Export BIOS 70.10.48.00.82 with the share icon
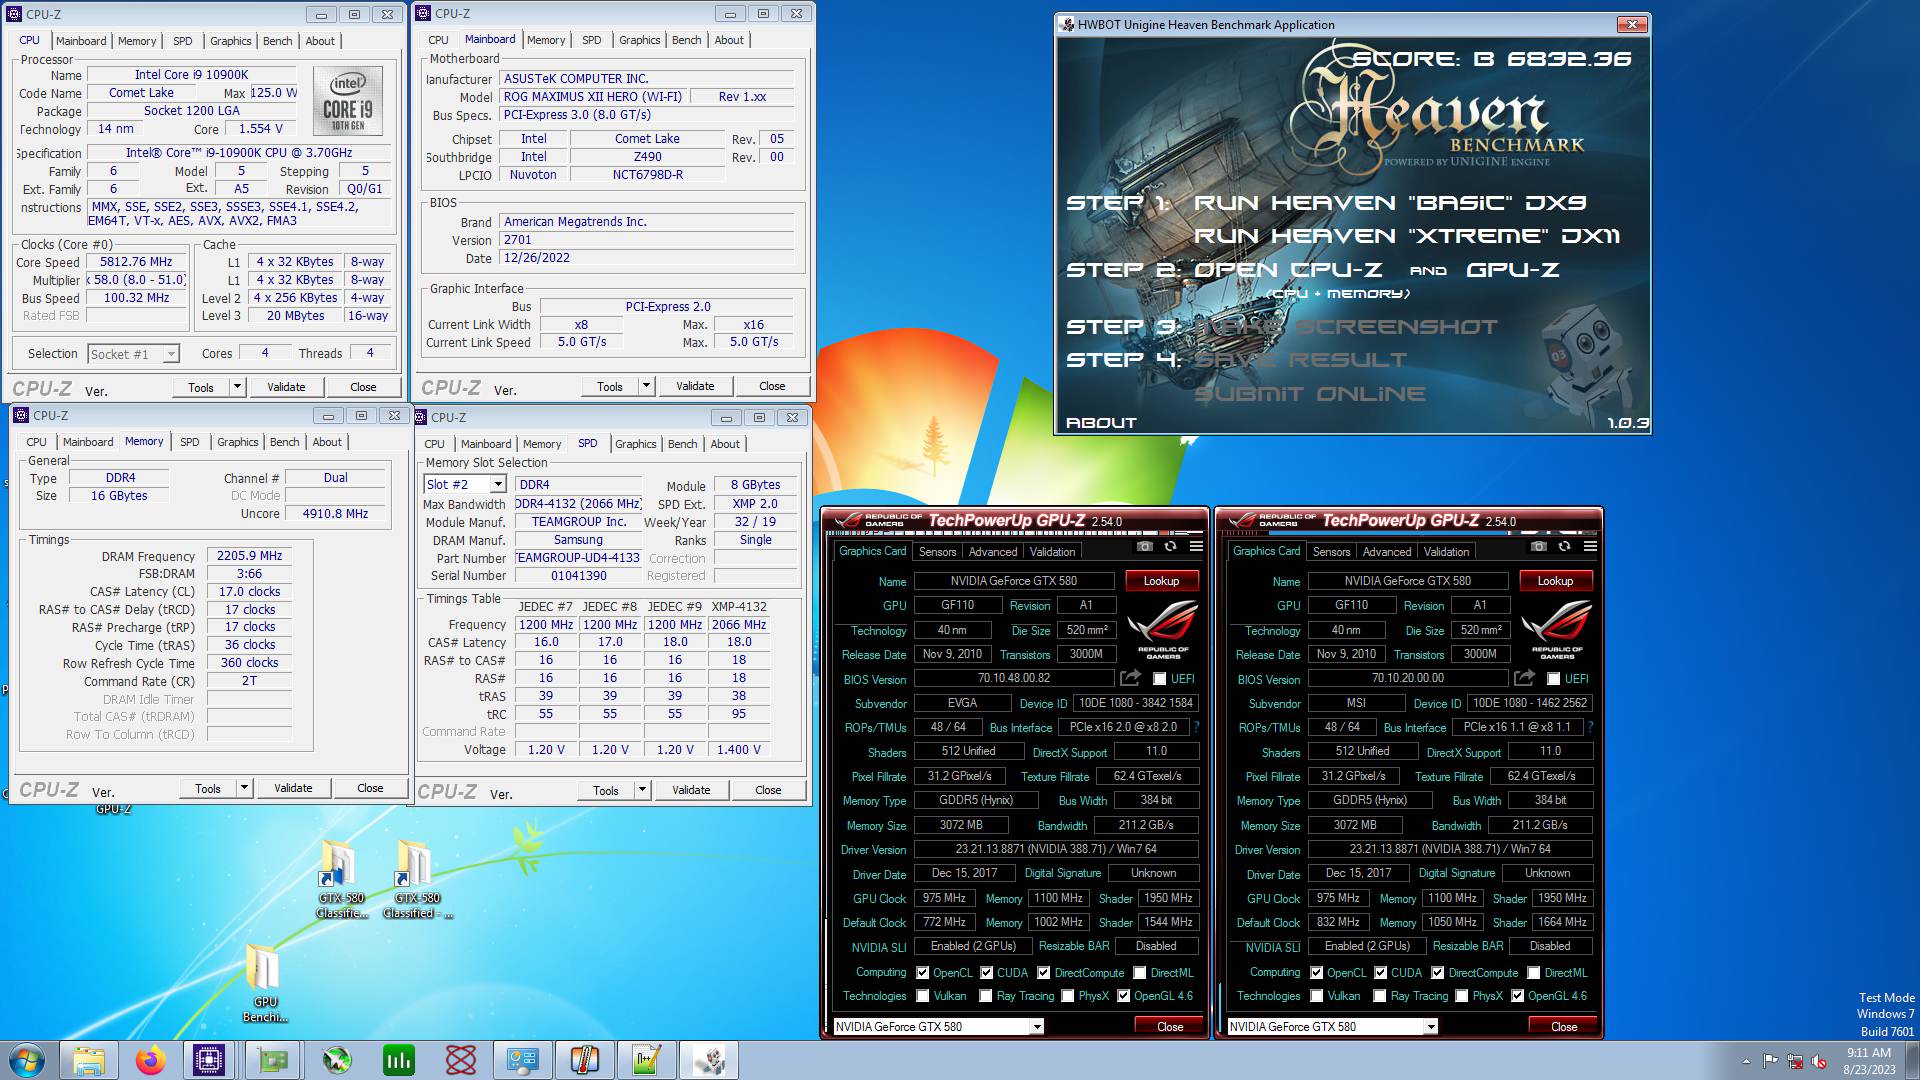 [1130, 678]
